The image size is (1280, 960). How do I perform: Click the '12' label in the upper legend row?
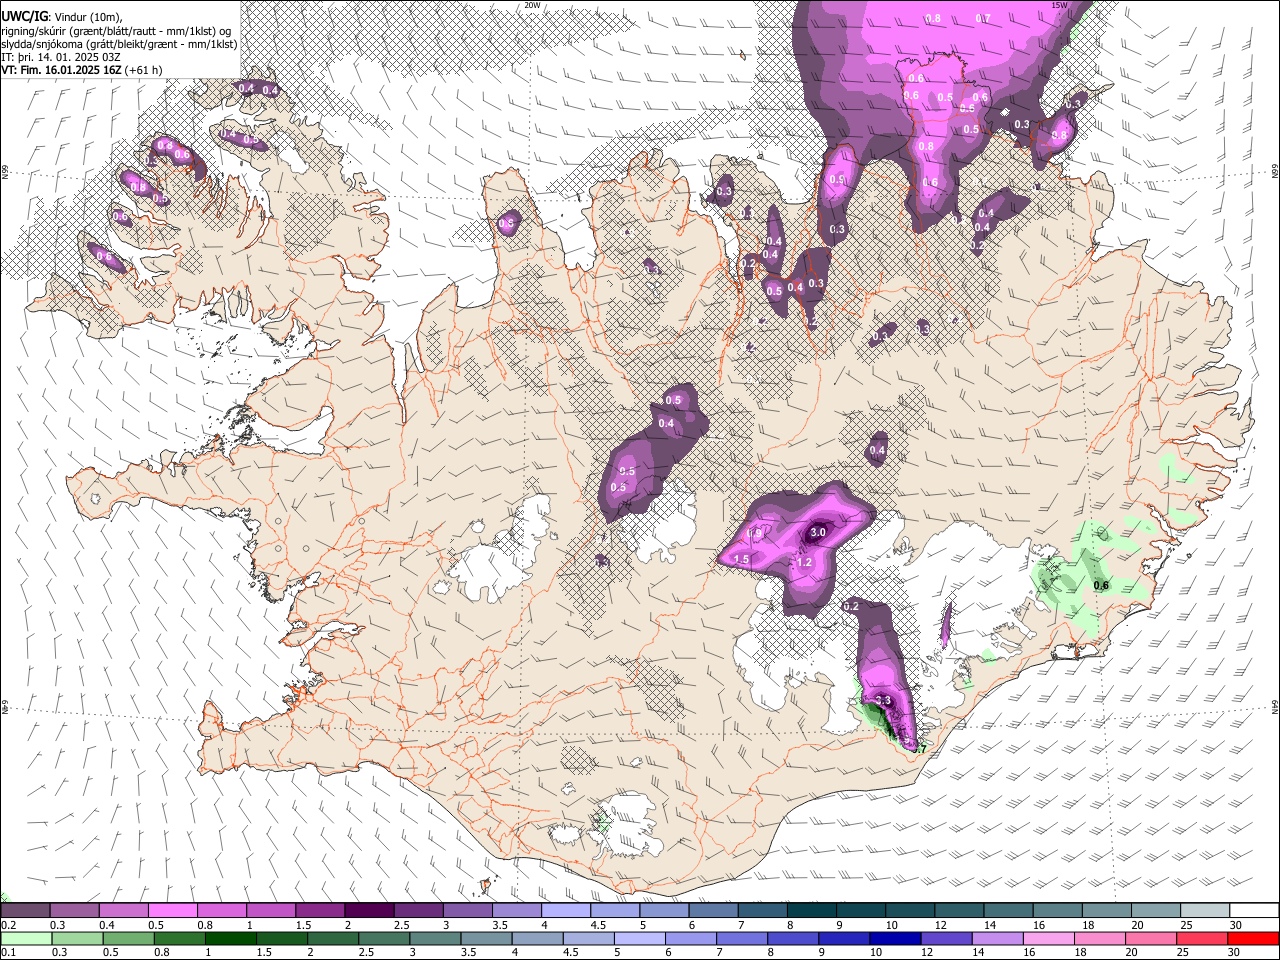click(940, 925)
